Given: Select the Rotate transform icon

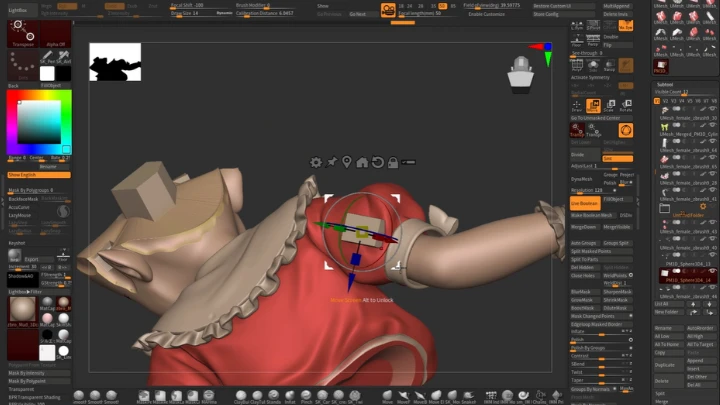Looking at the screenshot, I should [626, 106].
